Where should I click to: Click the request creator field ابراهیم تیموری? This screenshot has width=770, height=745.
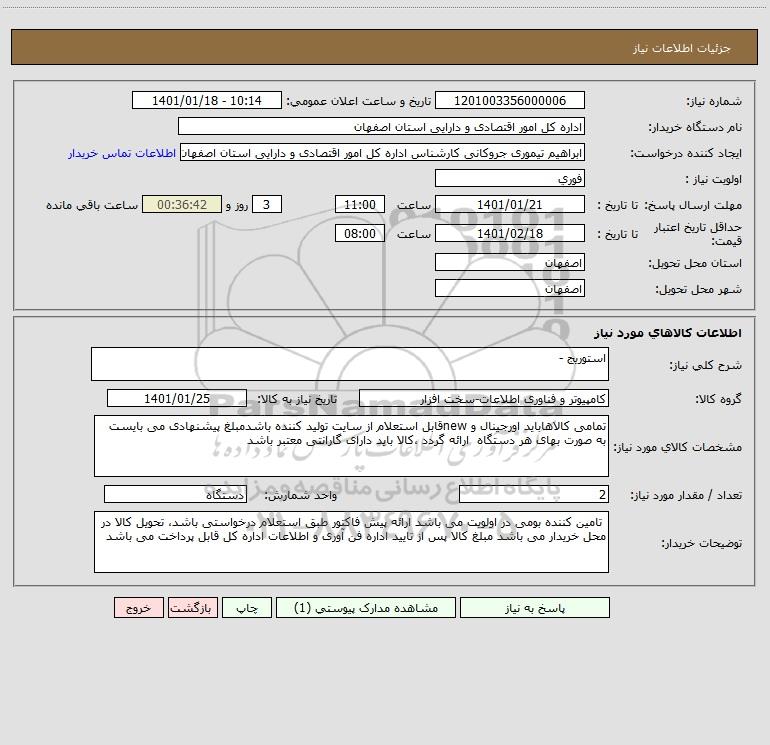[383, 152]
